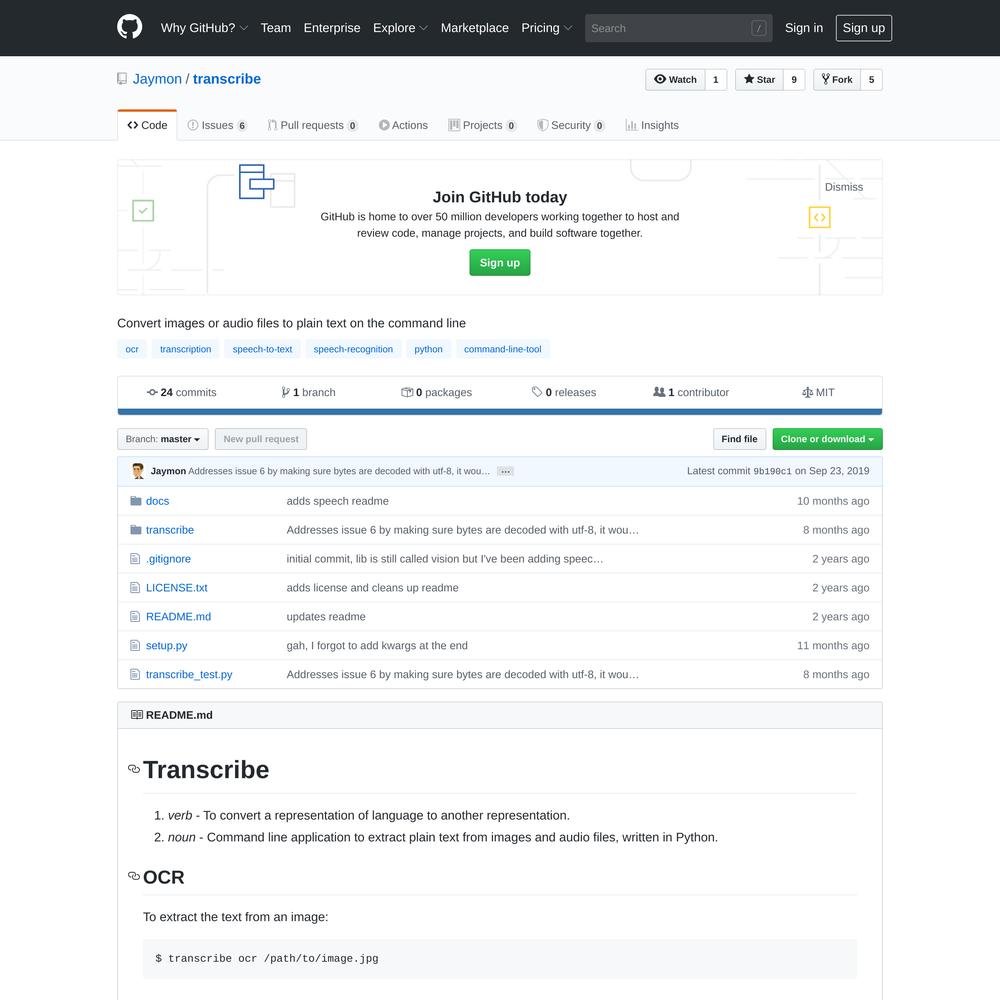Expand the commit message ellipsis button
Image resolution: width=1000 pixels, height=1000 pixels.
506,471
